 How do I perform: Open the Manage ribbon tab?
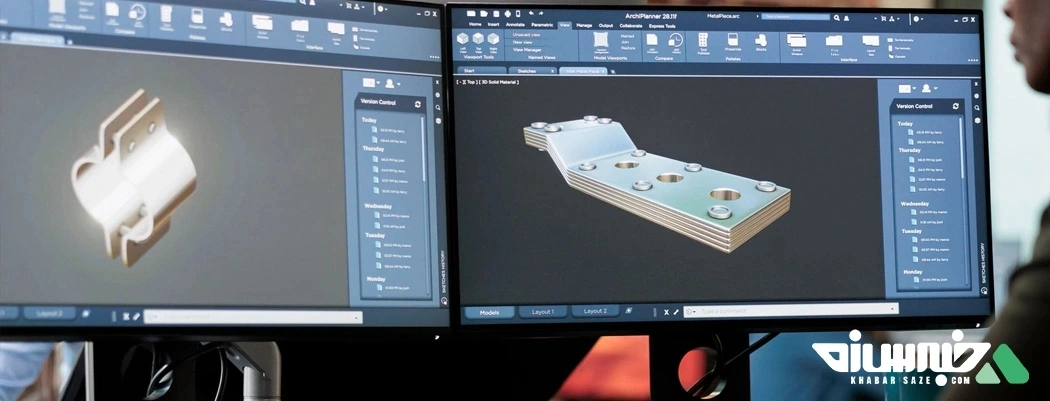(584, 25)
